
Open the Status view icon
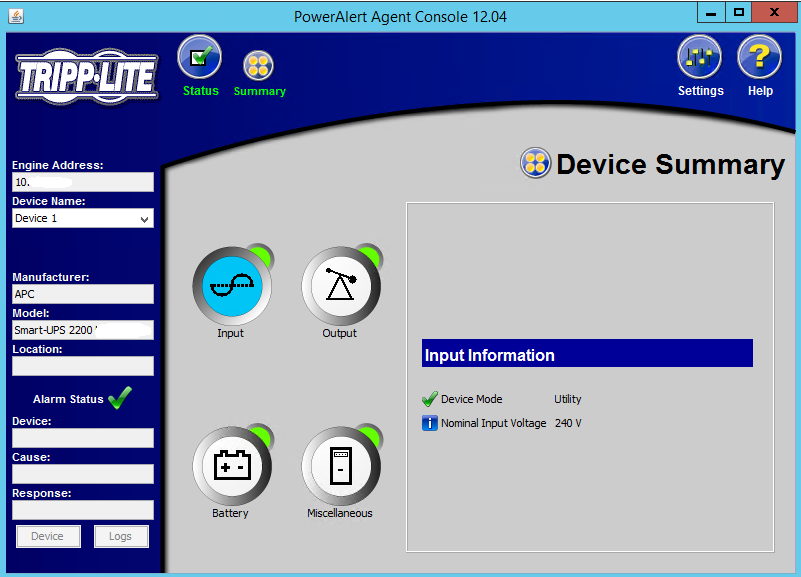[199, 57]
